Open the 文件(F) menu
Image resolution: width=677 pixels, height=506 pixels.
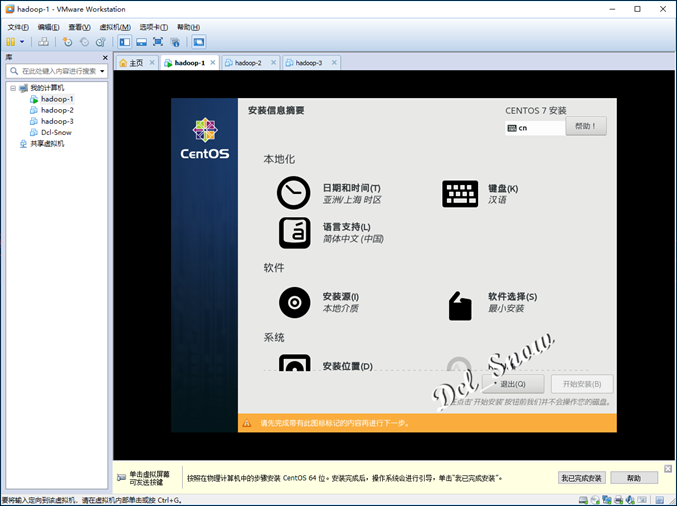(18, 27)
